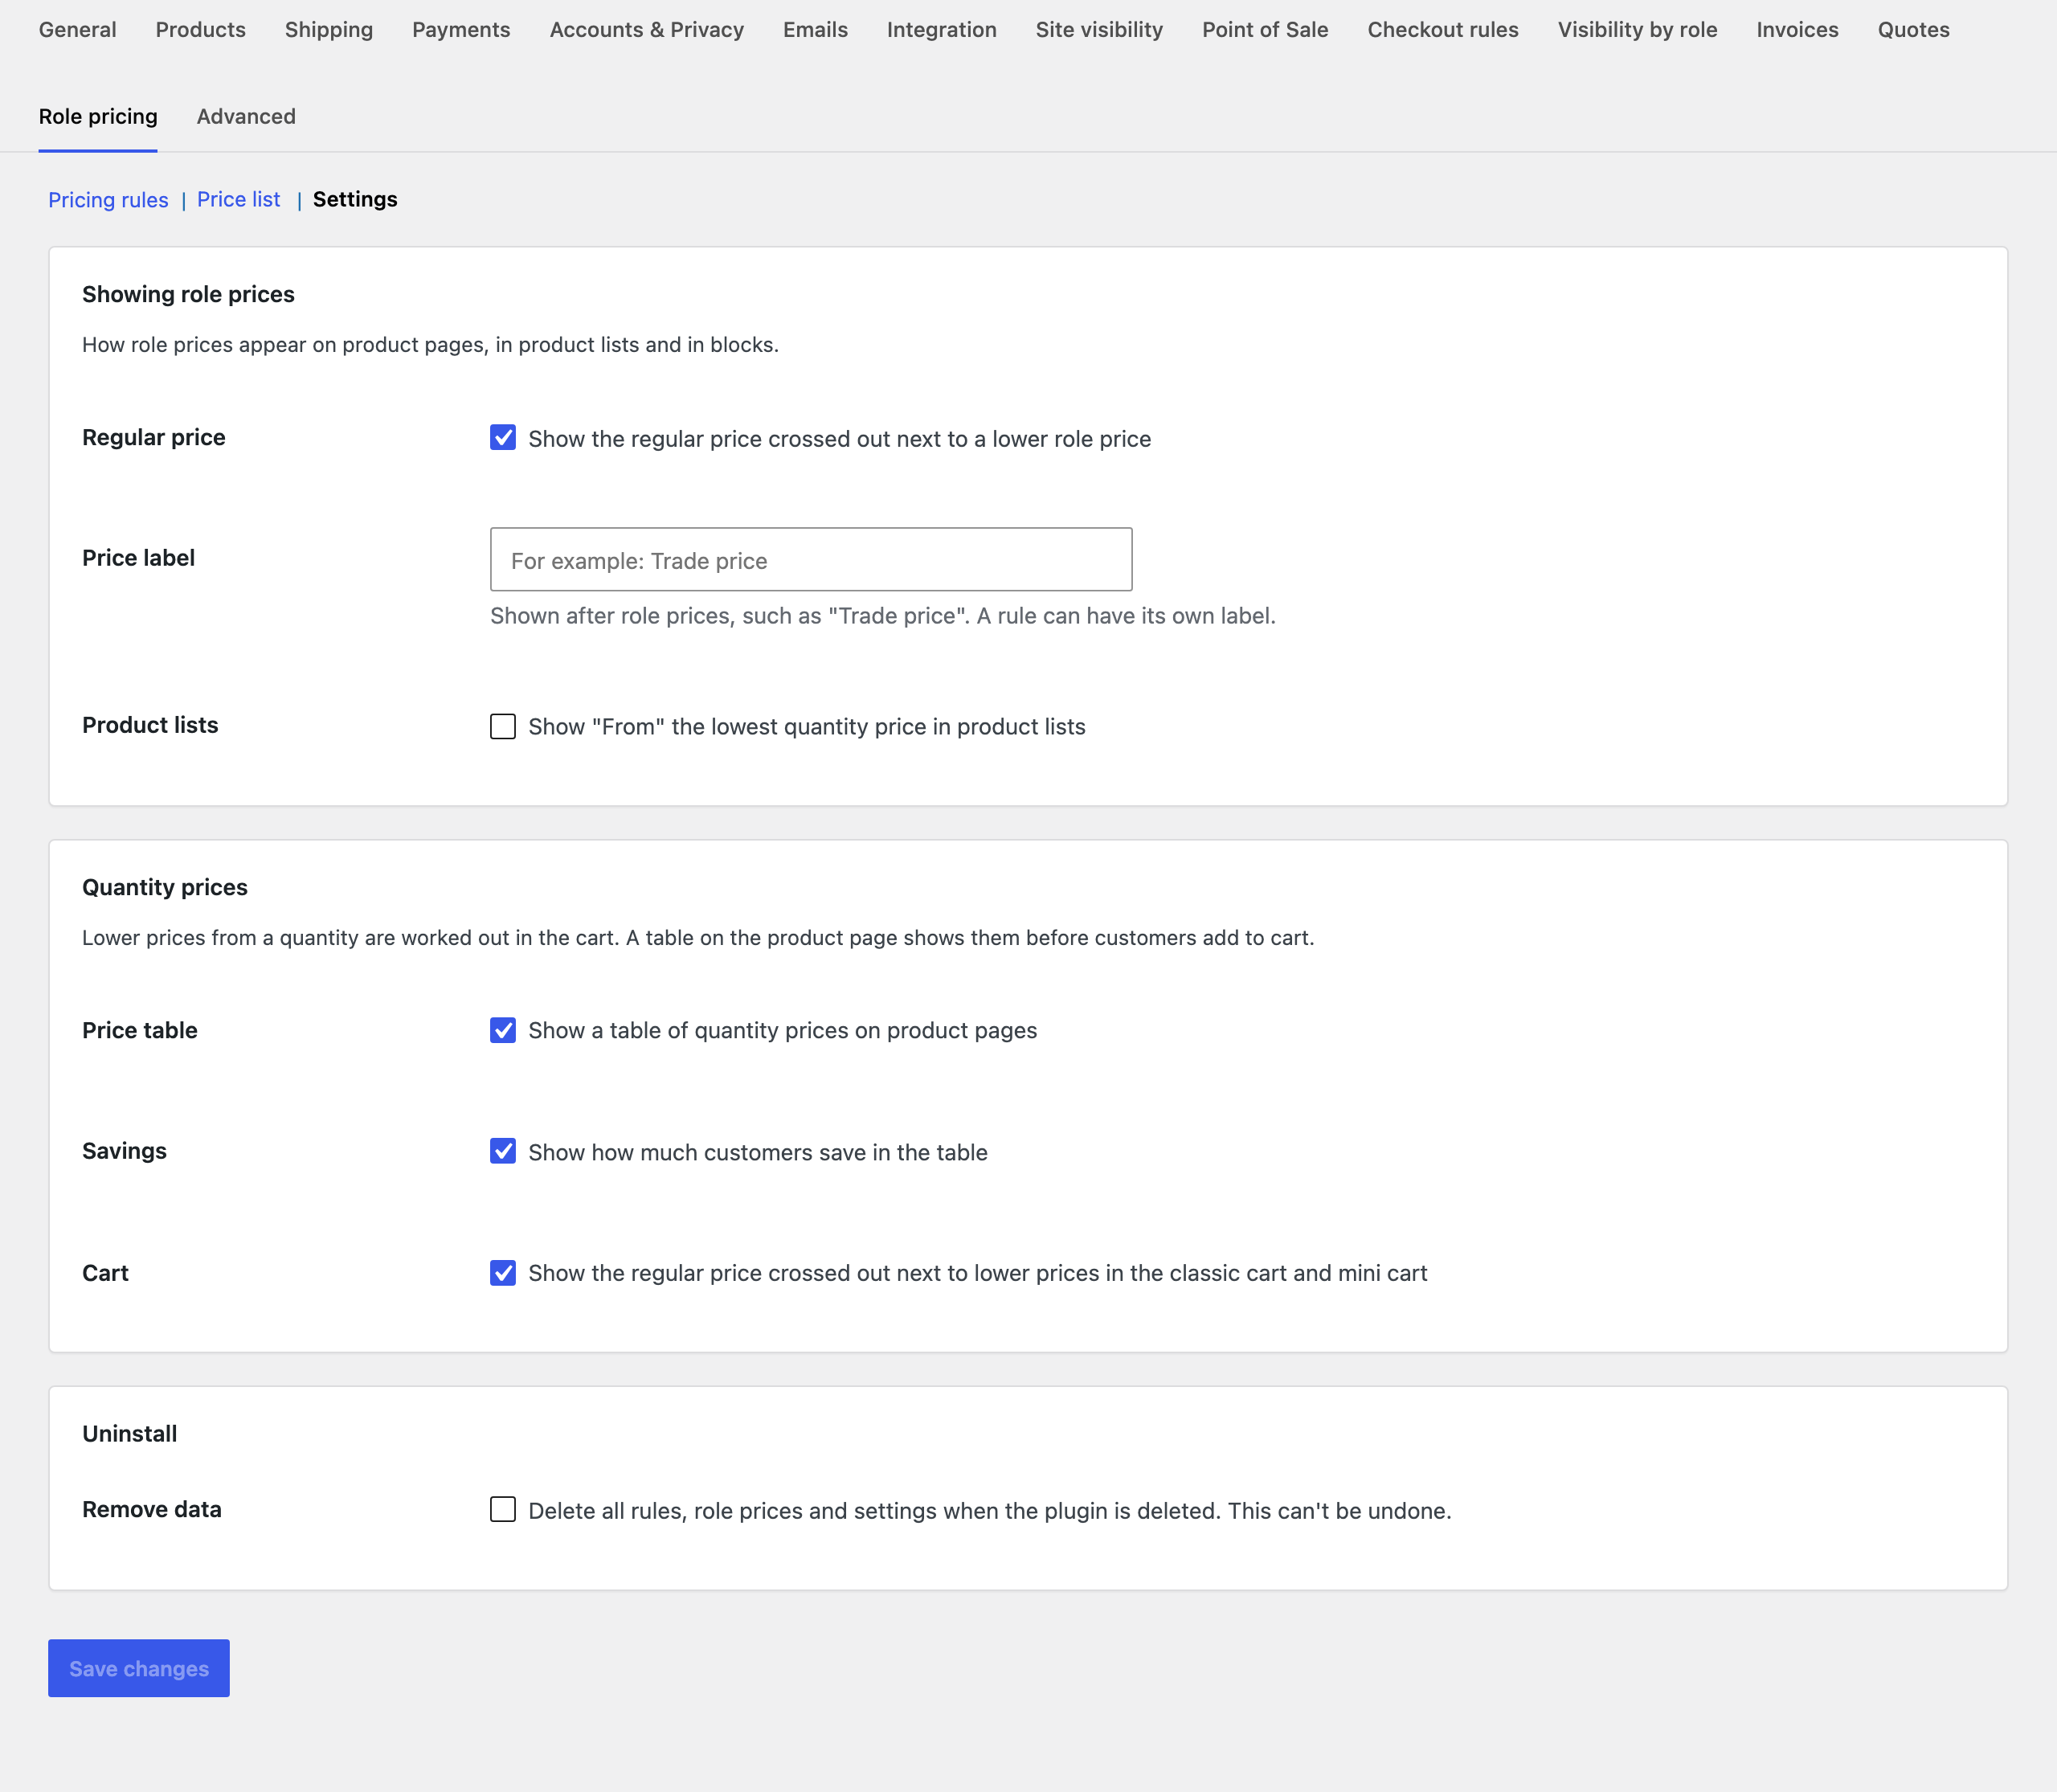Open the Visibility by role tab
The width and height of the screenshot is (2057, 1792).
coord(1637,30)
